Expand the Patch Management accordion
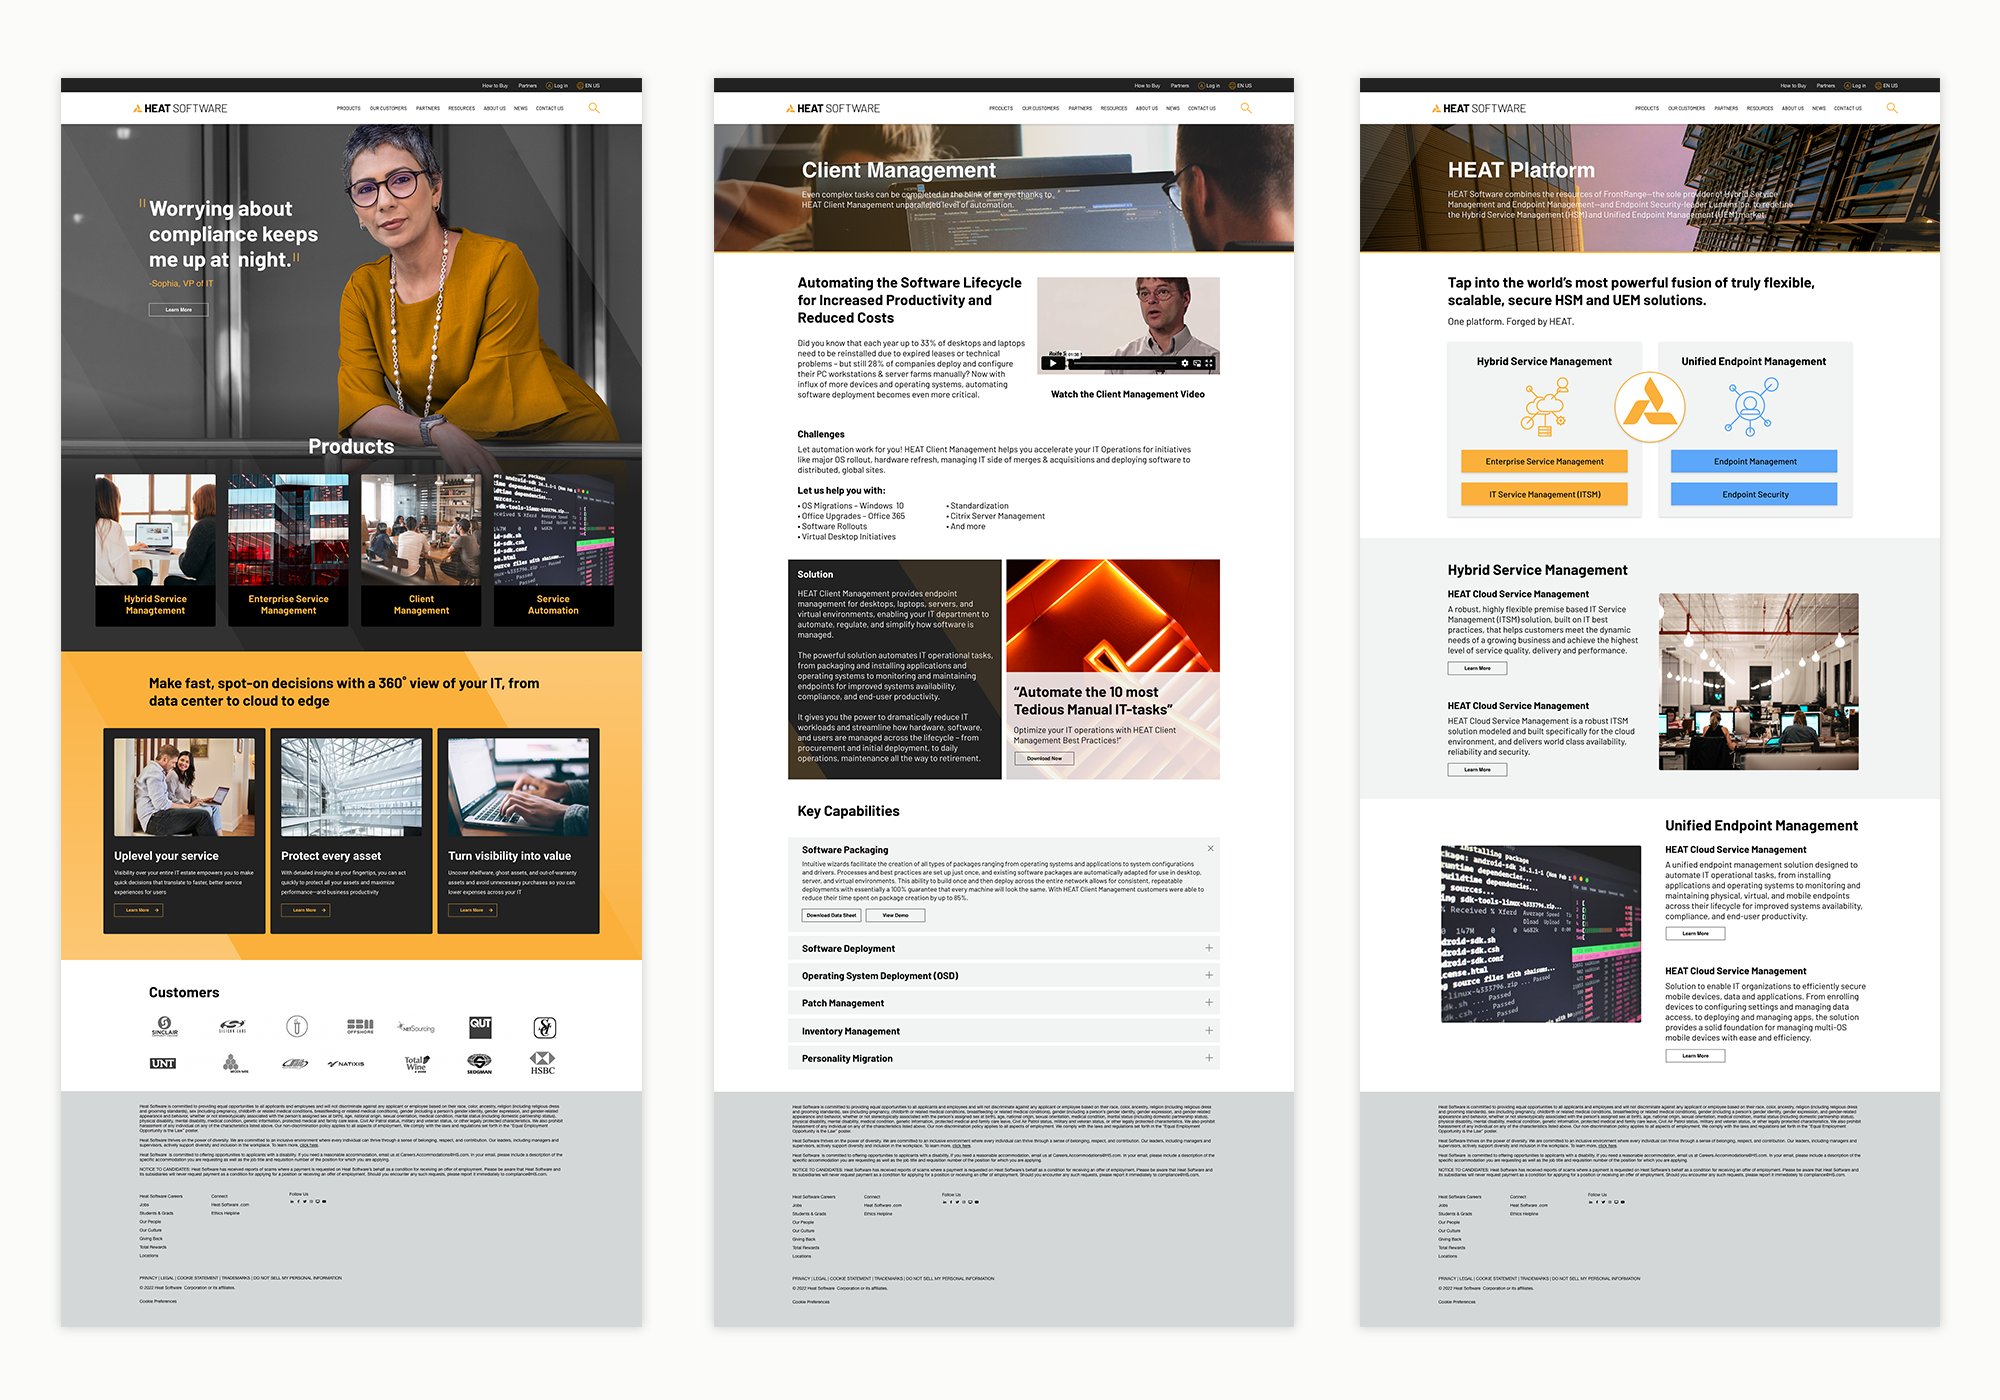 [x=1004, y=1003]
